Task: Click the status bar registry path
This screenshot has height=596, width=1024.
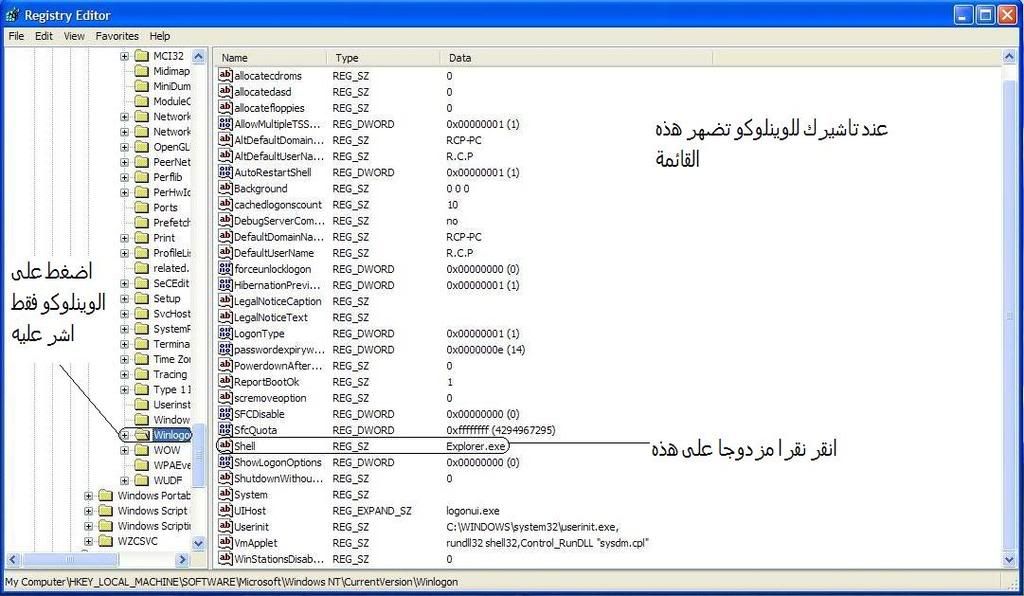Action: tap(232, 582)
